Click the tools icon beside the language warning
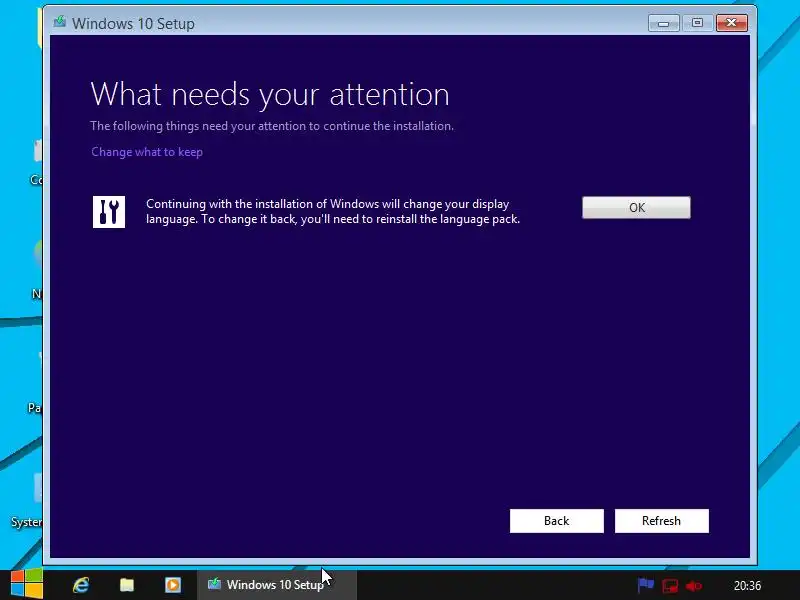This screenshot has height=600, width=800. pos(109,212)
